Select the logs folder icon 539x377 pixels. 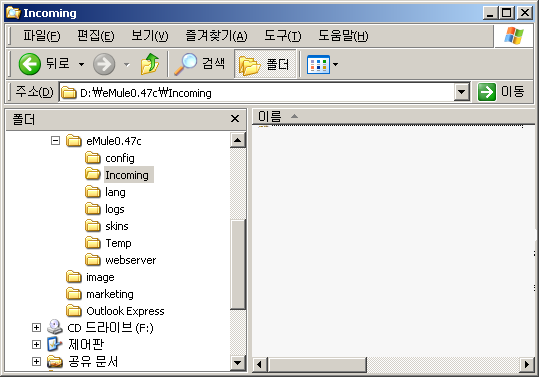click(93, 209)
